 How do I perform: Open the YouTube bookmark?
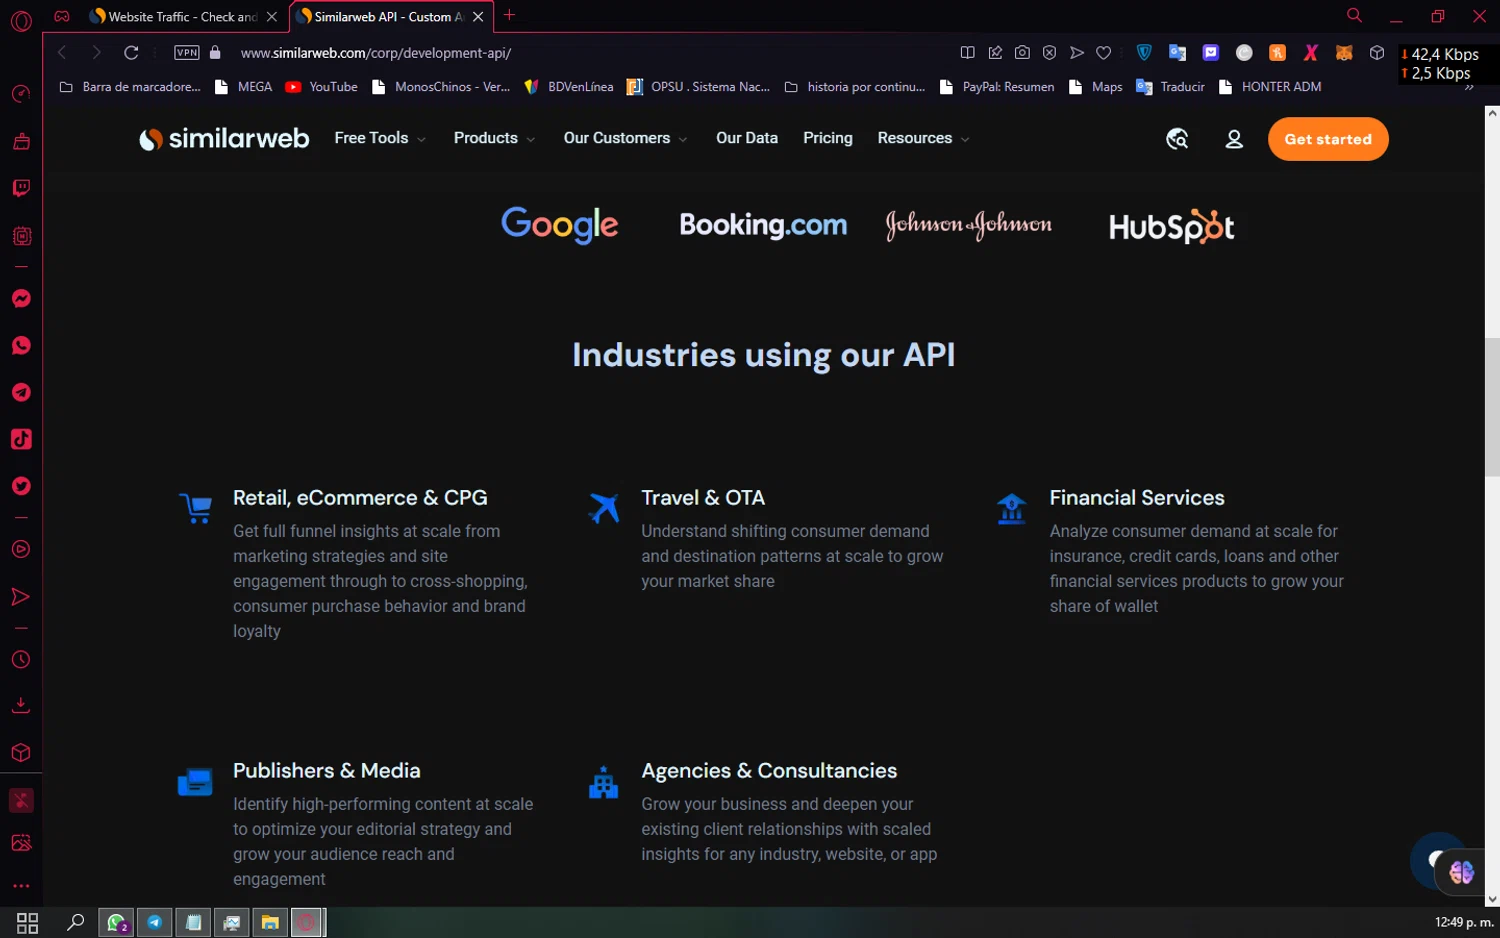322,87
